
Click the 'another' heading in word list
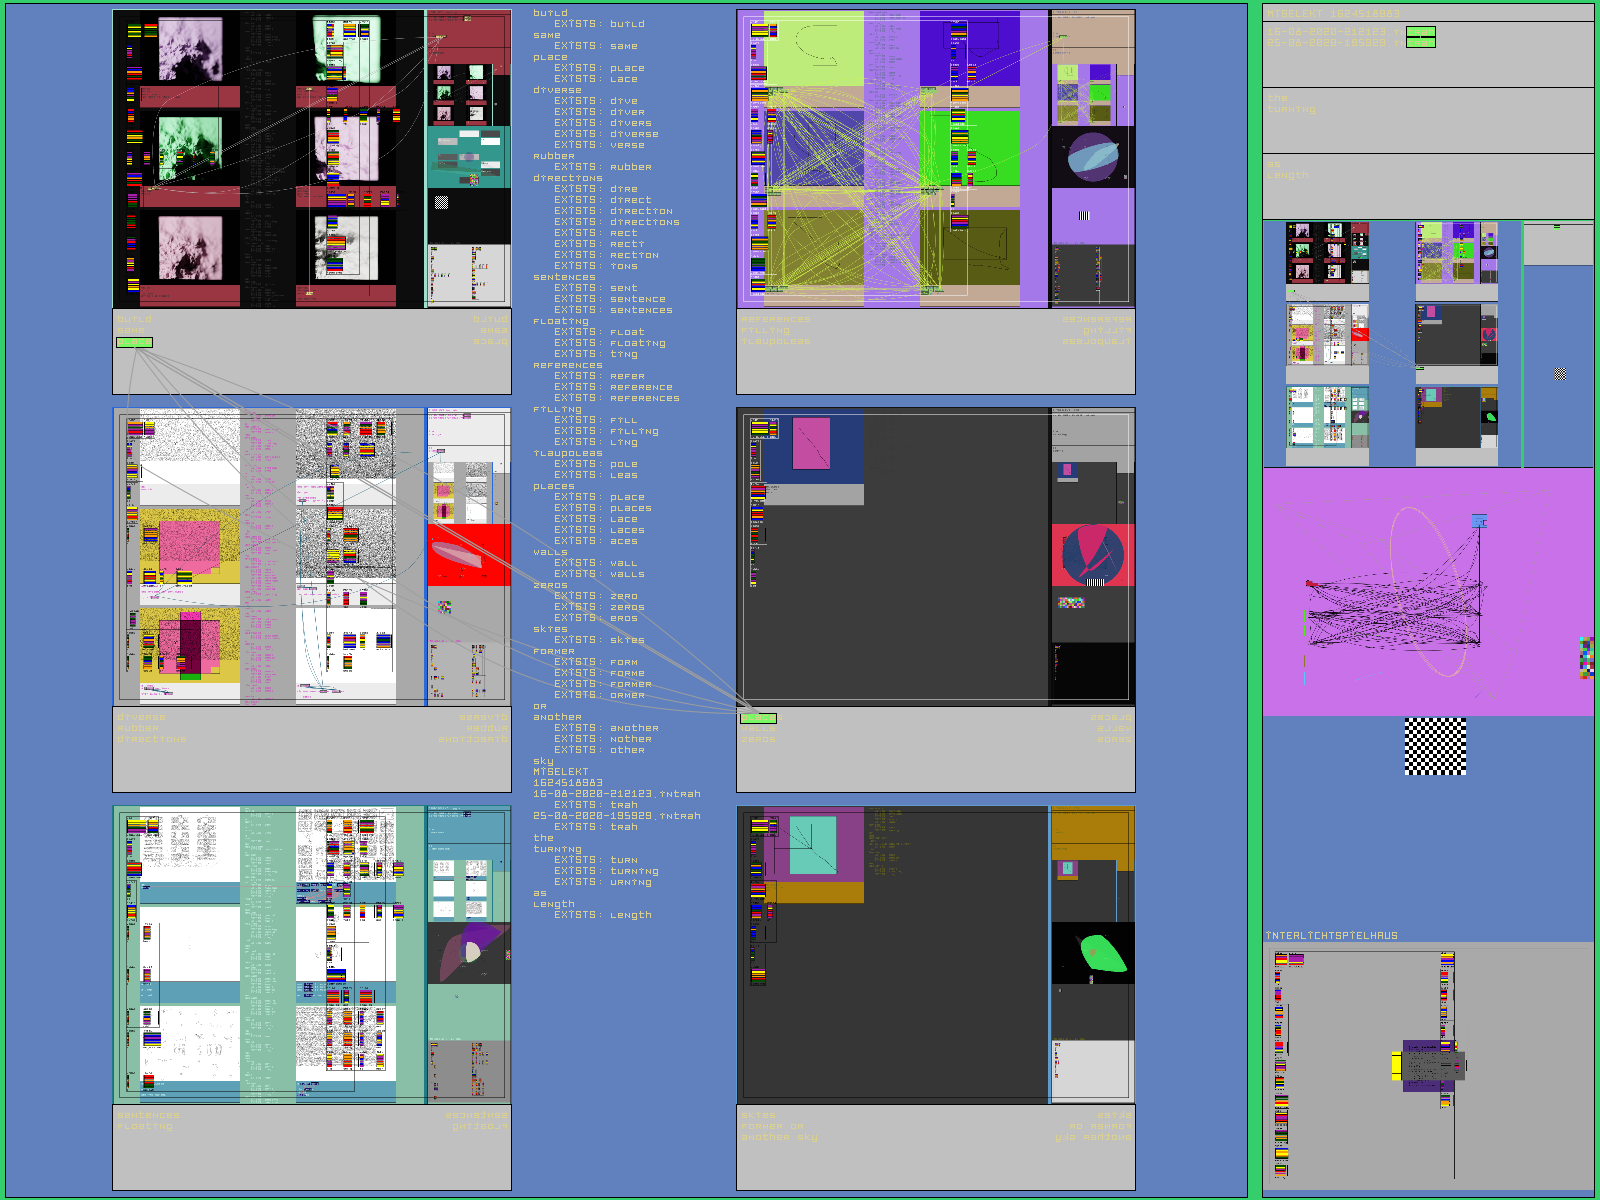(x=557, y=717)
